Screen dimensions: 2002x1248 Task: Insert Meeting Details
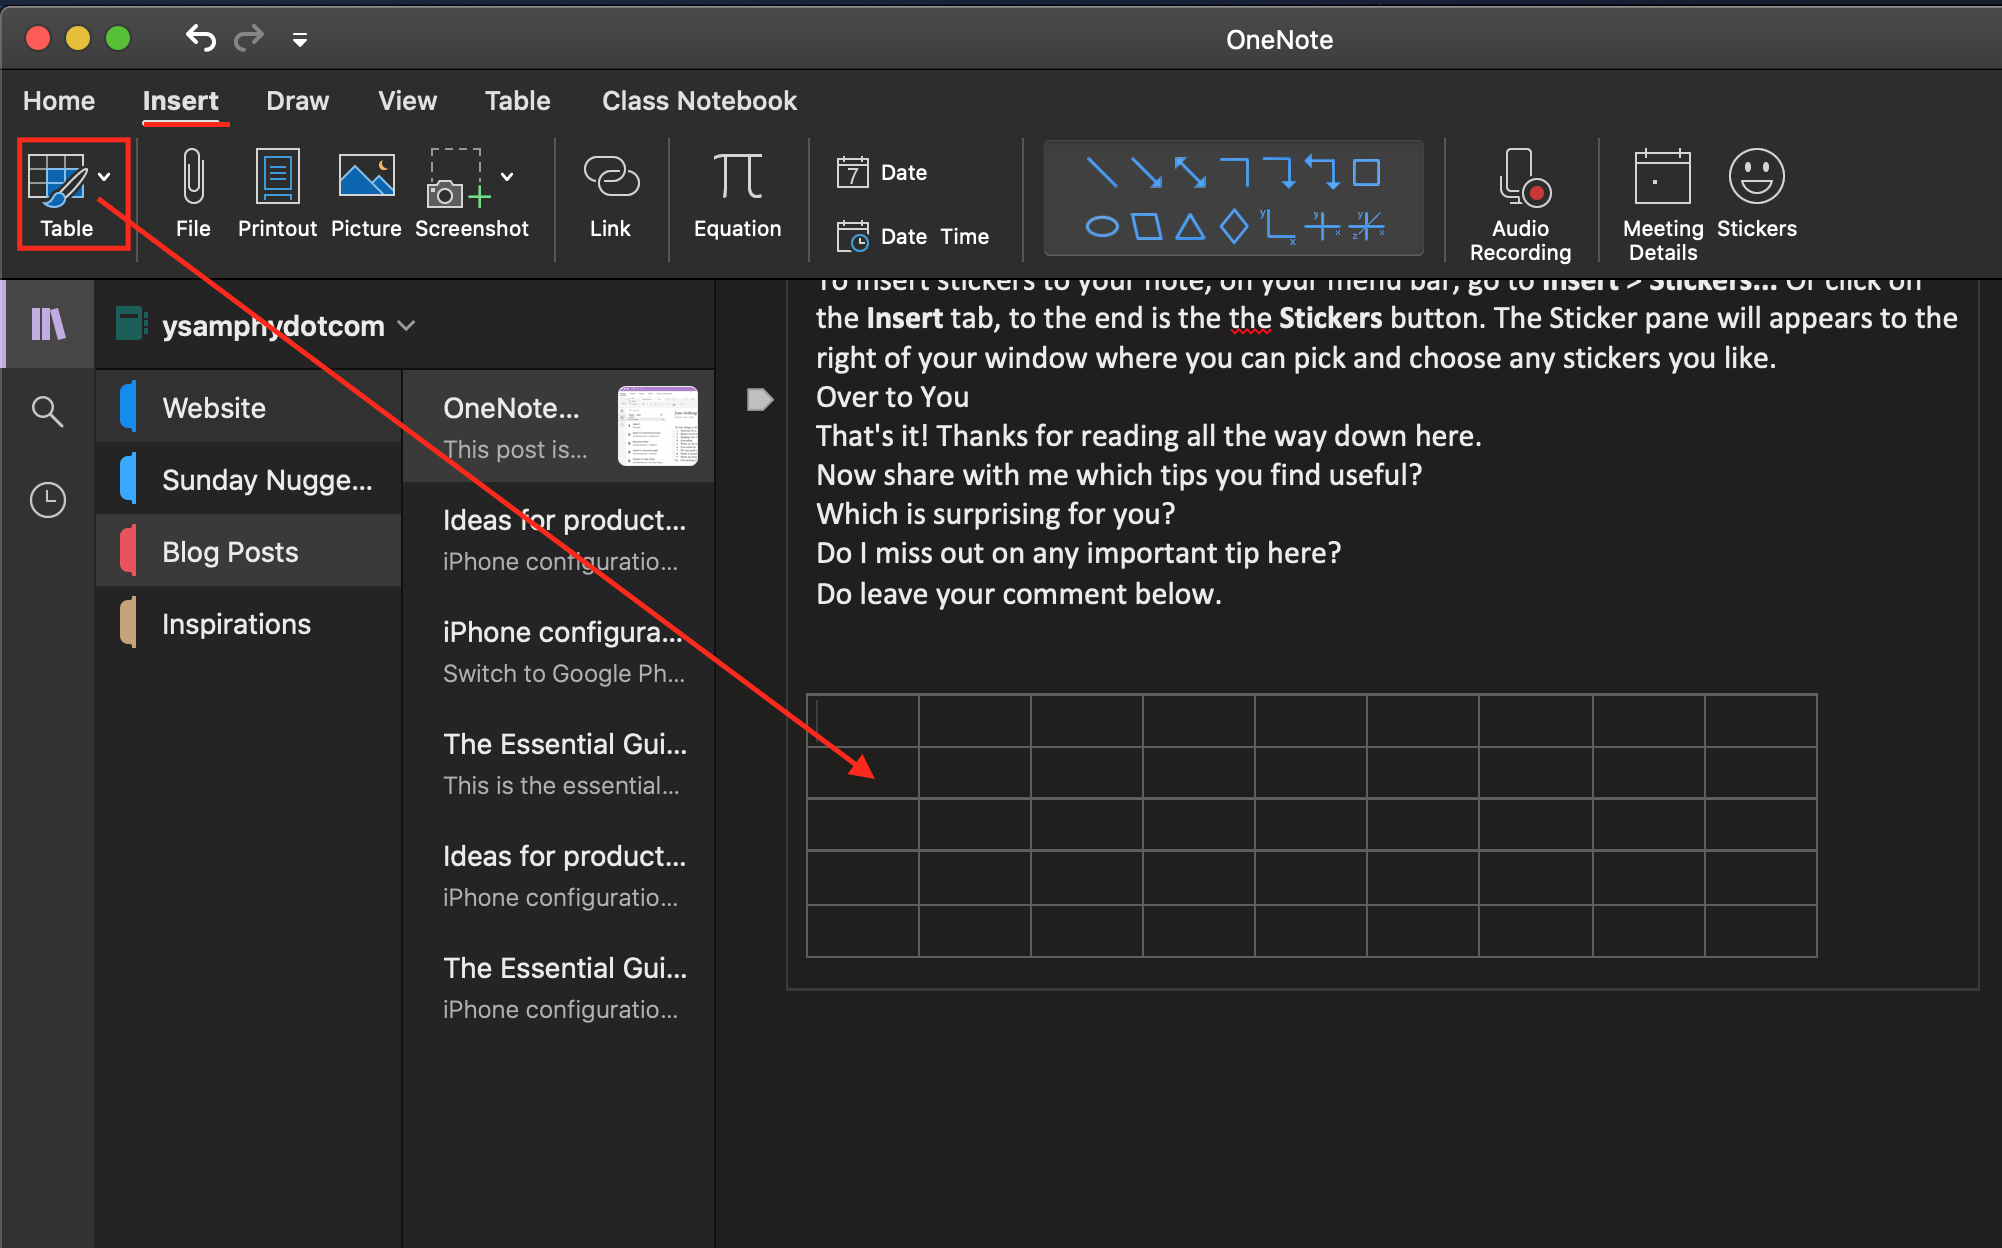[x=1662, y=204]
